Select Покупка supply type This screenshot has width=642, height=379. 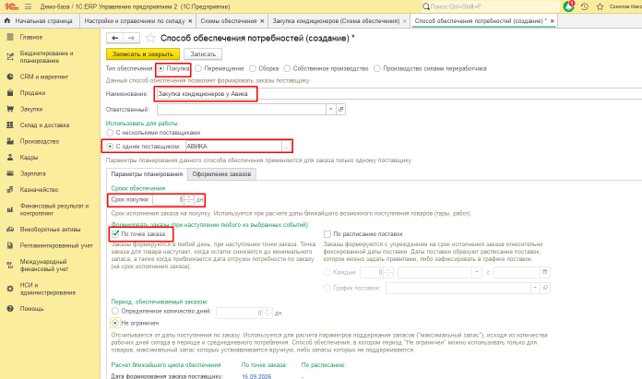161,68
